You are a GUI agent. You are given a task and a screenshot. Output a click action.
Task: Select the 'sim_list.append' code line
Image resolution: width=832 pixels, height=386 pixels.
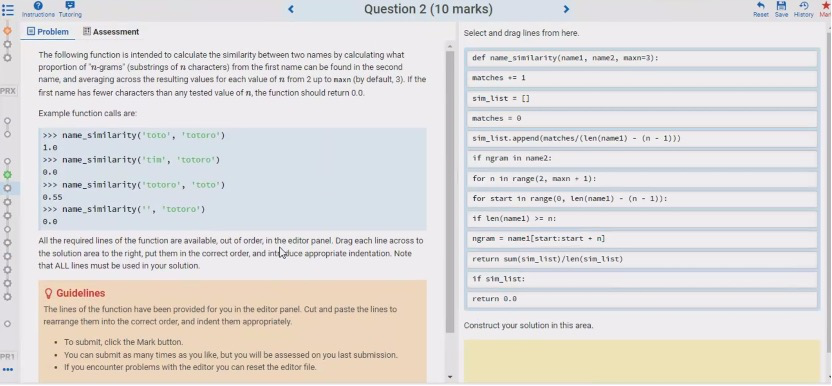(x=642, y=139)
